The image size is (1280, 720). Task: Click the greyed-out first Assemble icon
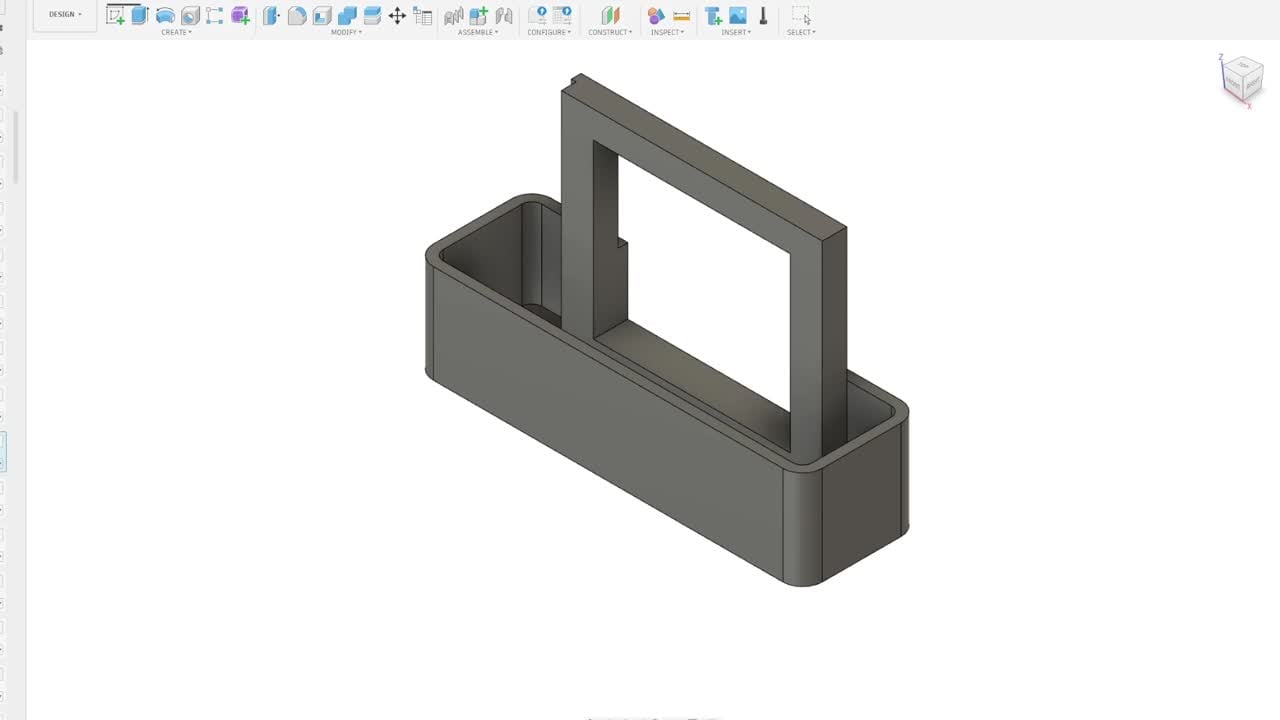454,16
